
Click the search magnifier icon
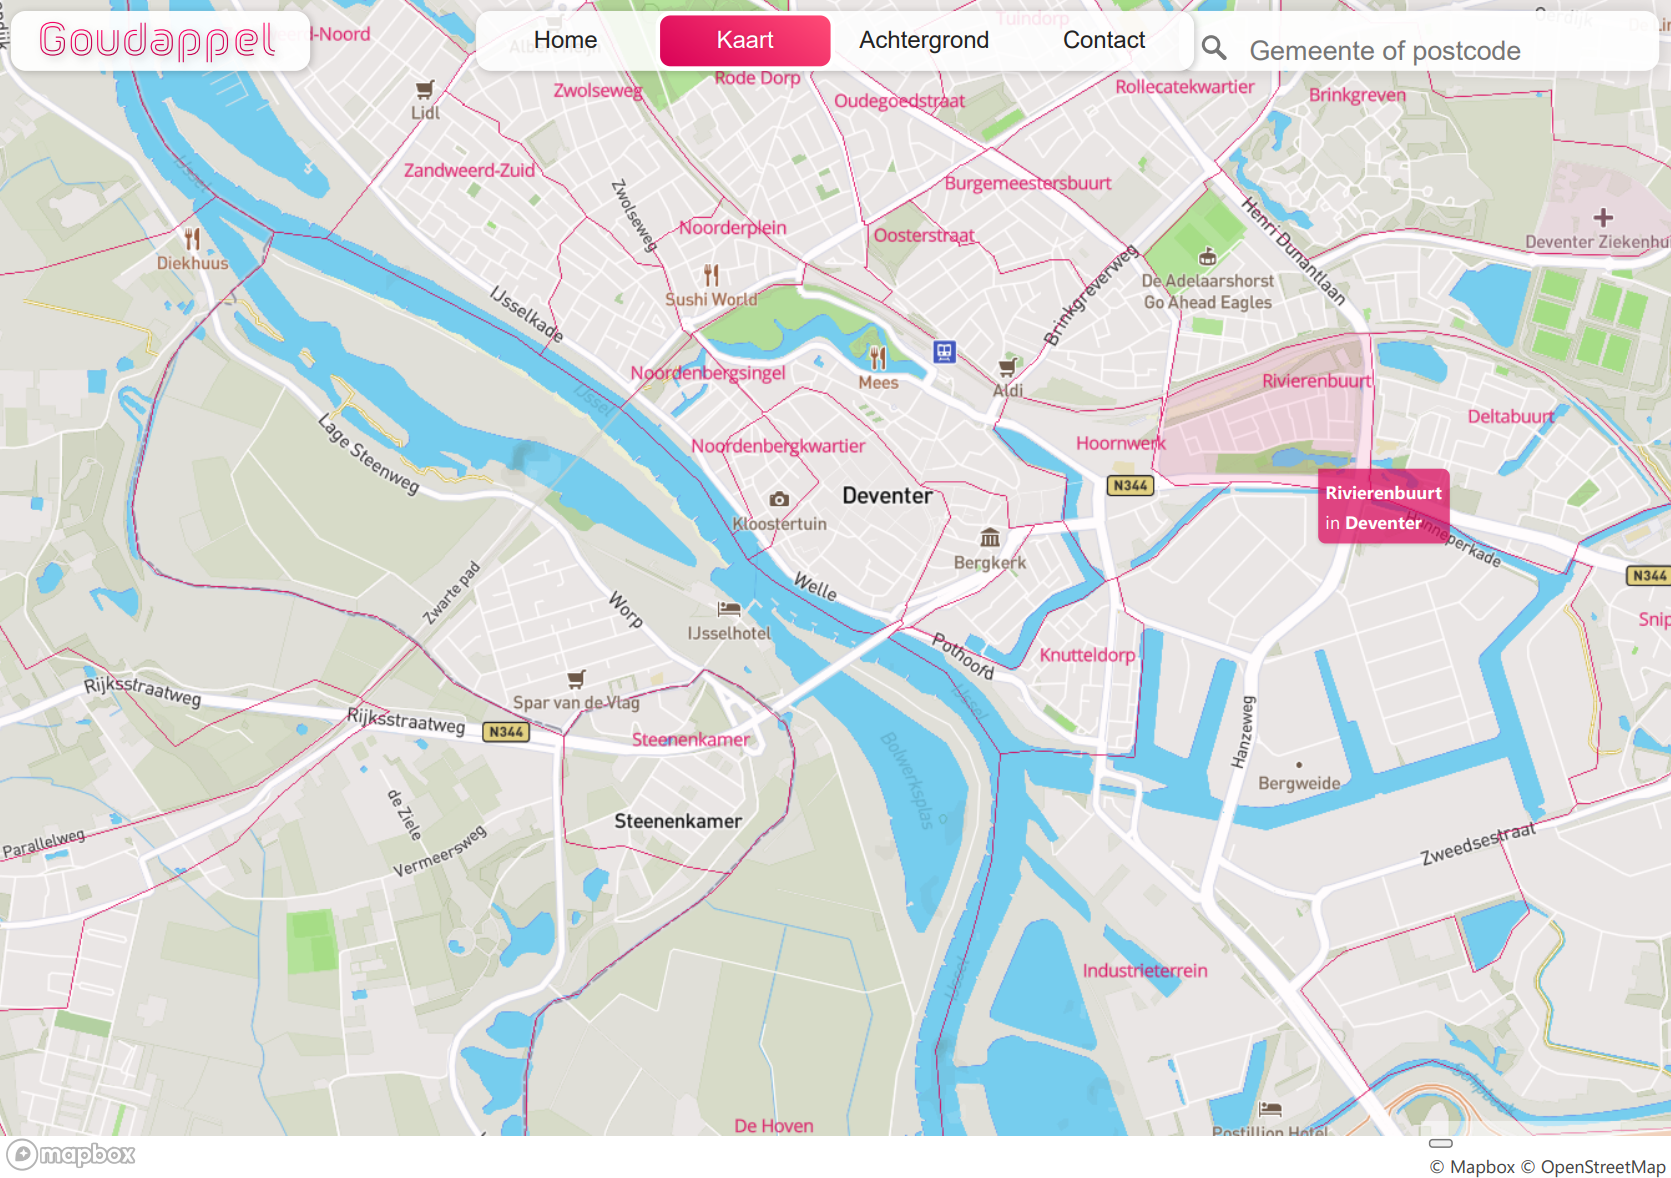[1213, 48]
